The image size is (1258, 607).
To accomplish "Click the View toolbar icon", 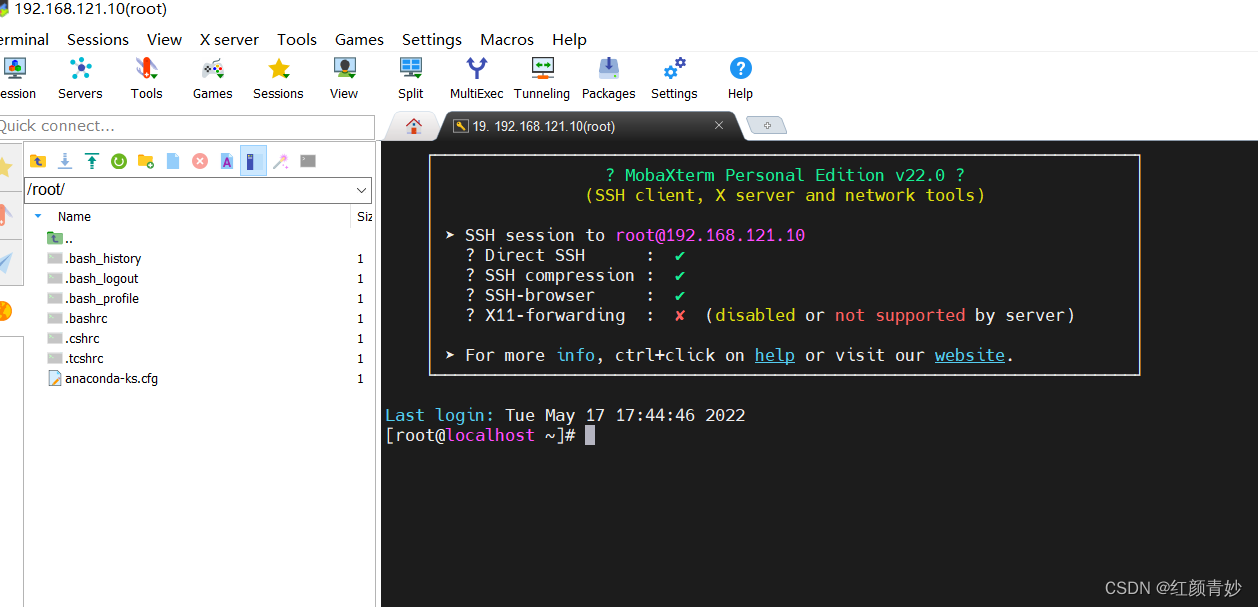I will point(344,78).
